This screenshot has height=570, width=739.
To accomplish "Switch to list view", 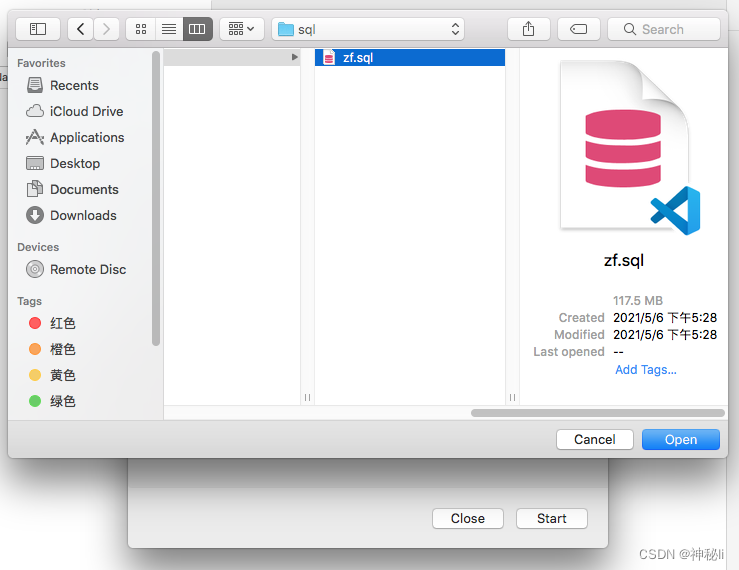I will click(x=169, y=29).
